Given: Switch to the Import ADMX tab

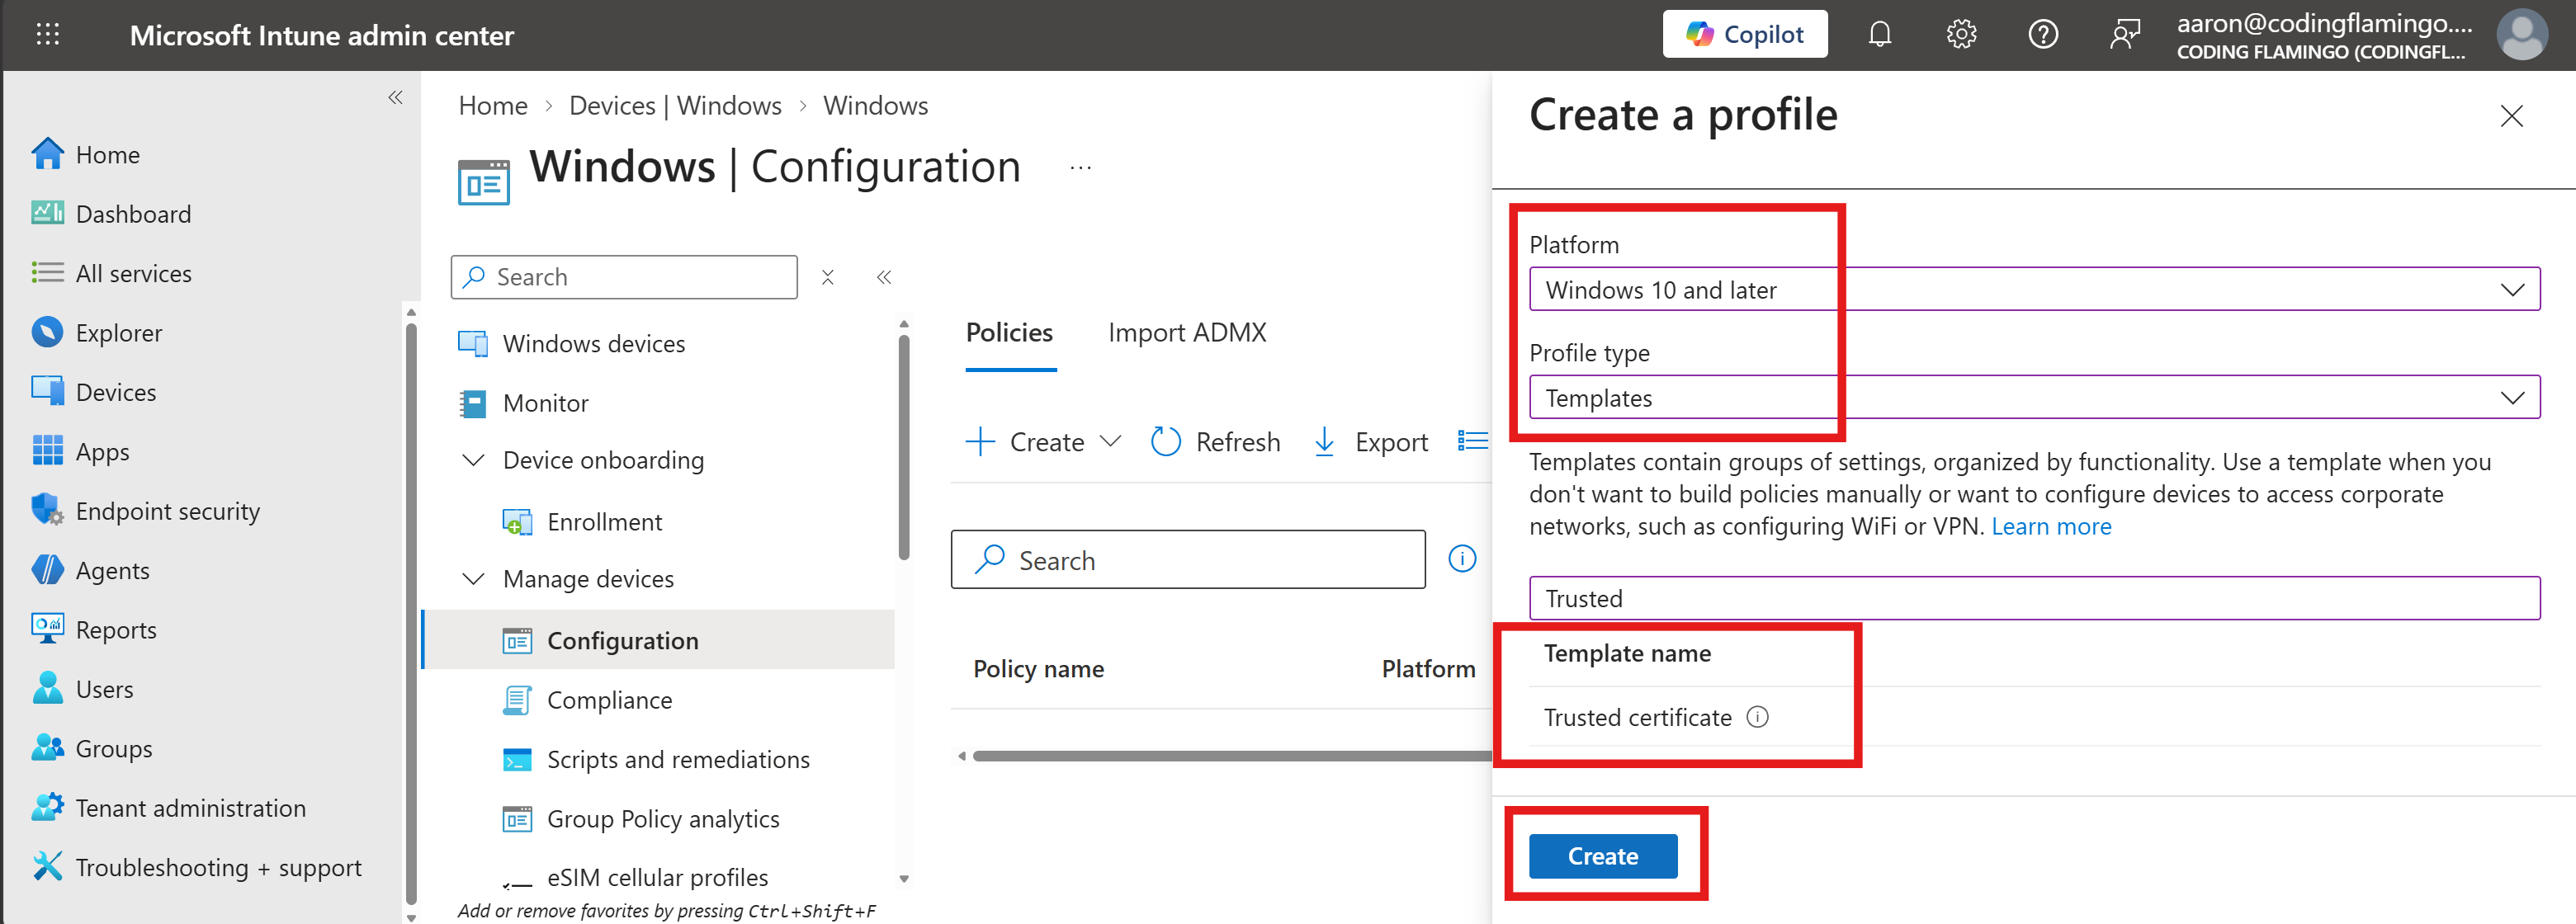Looking at the screenshot, I should pos(1187,333).
